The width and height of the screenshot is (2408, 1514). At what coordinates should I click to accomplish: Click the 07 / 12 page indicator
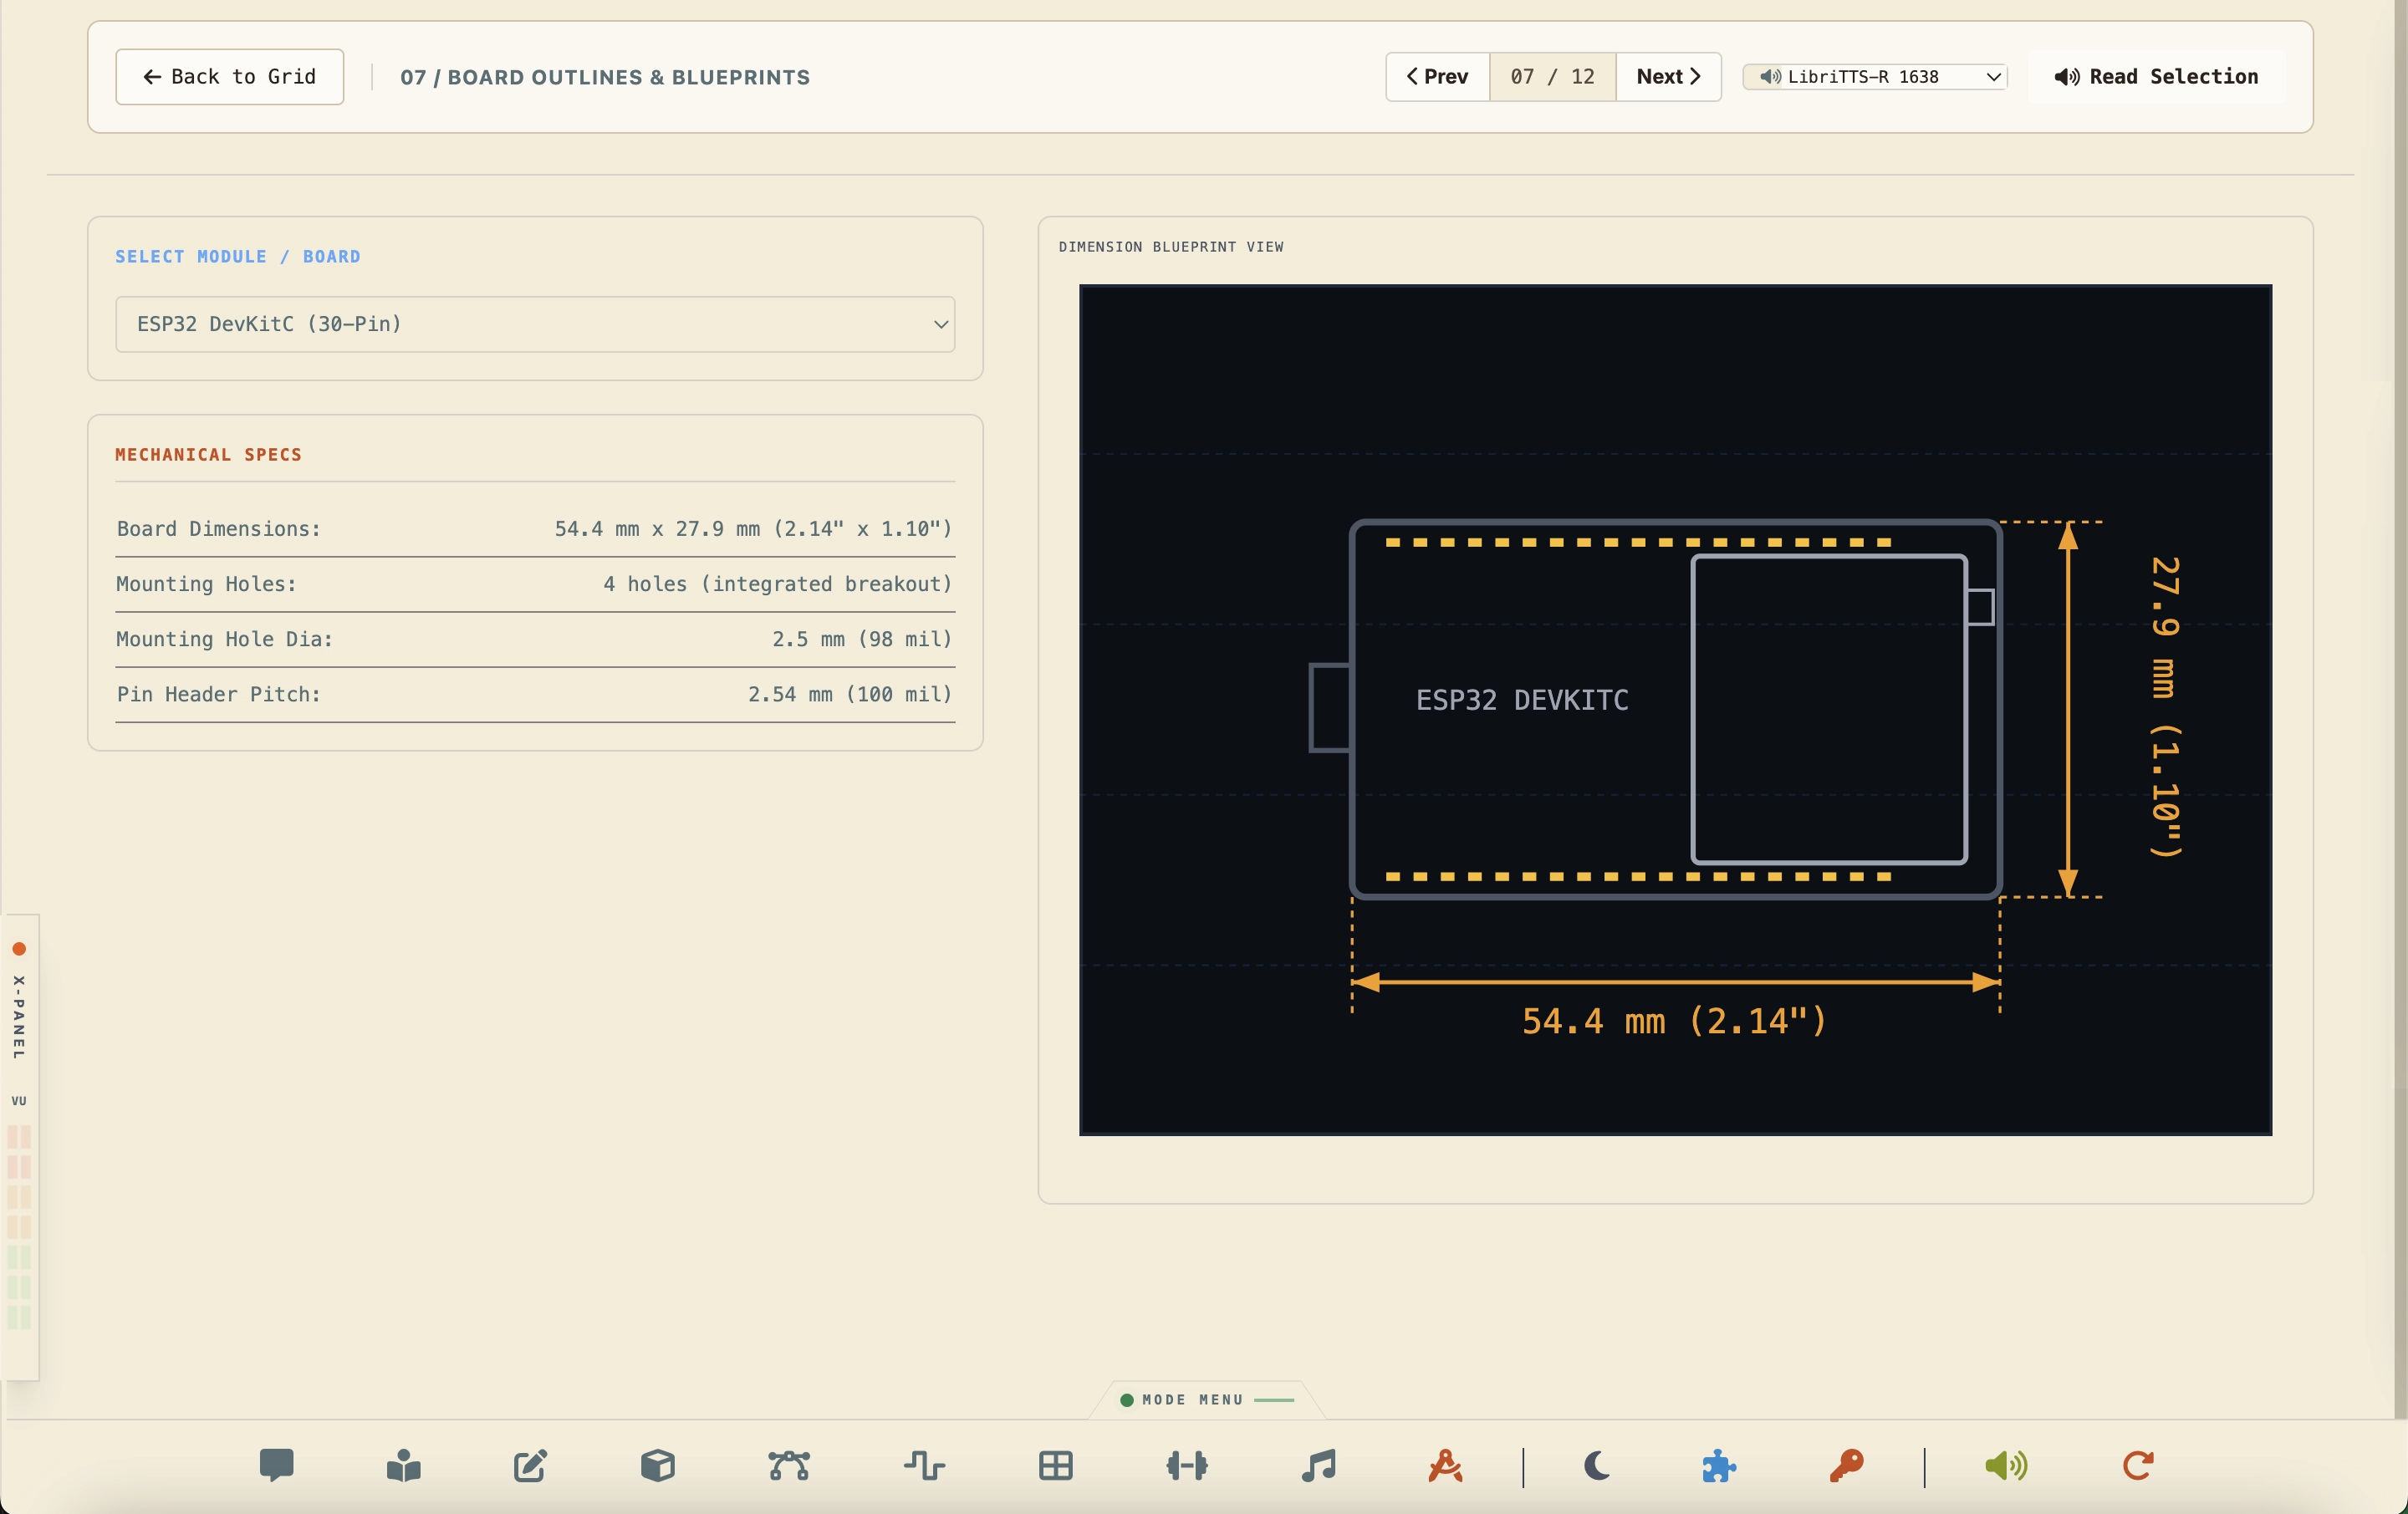click(x=1552, y=76)
